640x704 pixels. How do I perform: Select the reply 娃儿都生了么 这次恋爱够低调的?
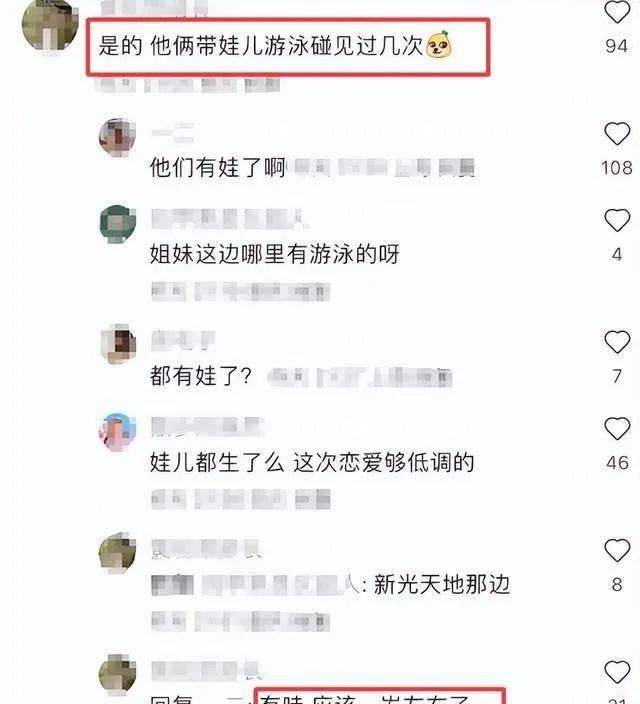click(312, 462)
